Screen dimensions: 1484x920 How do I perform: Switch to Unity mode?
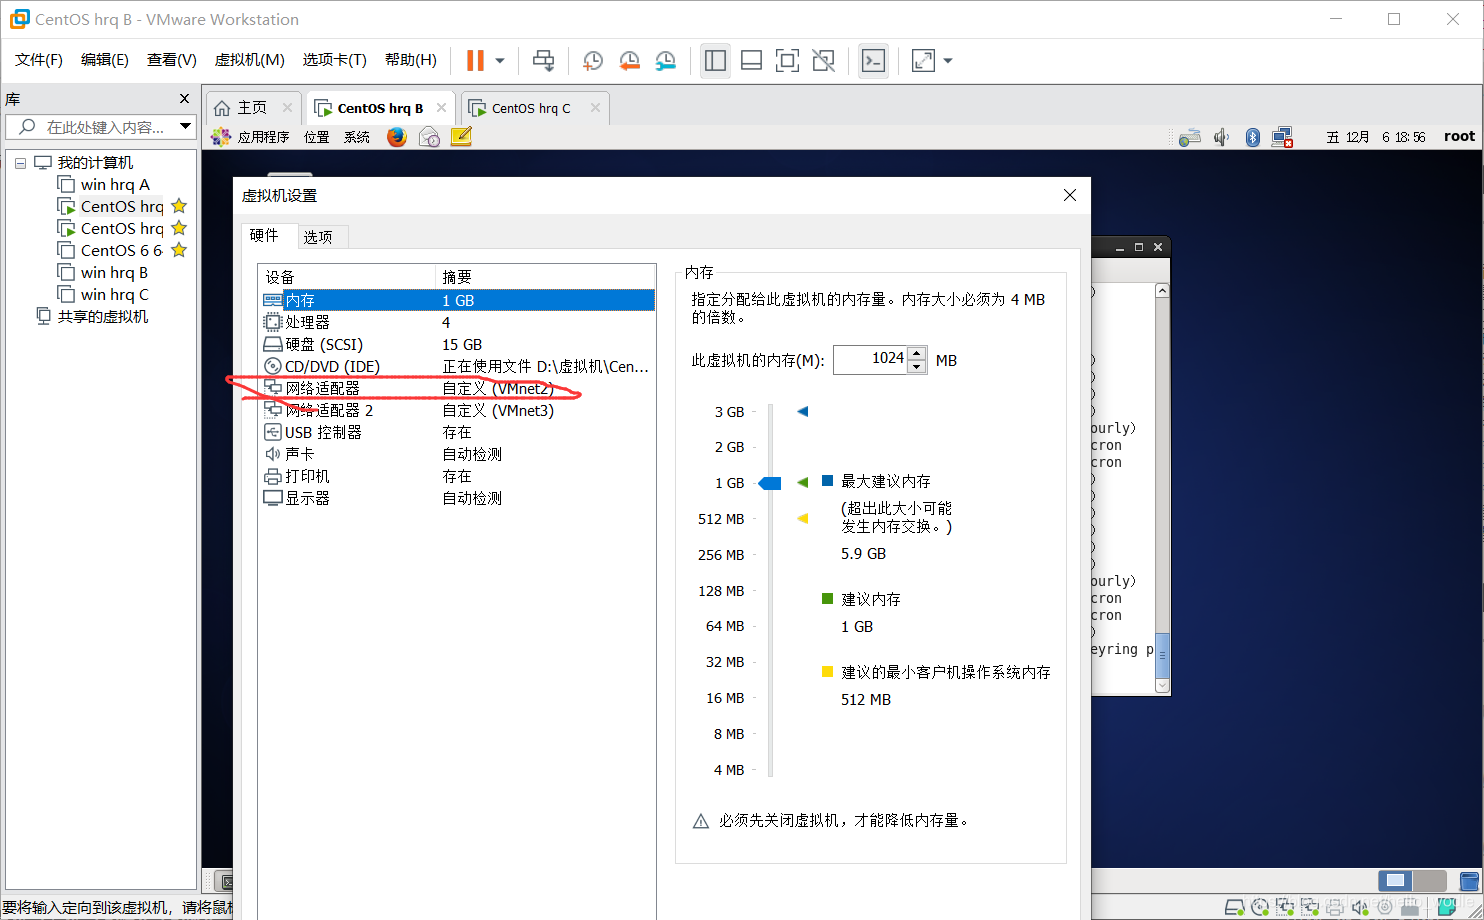823,61
